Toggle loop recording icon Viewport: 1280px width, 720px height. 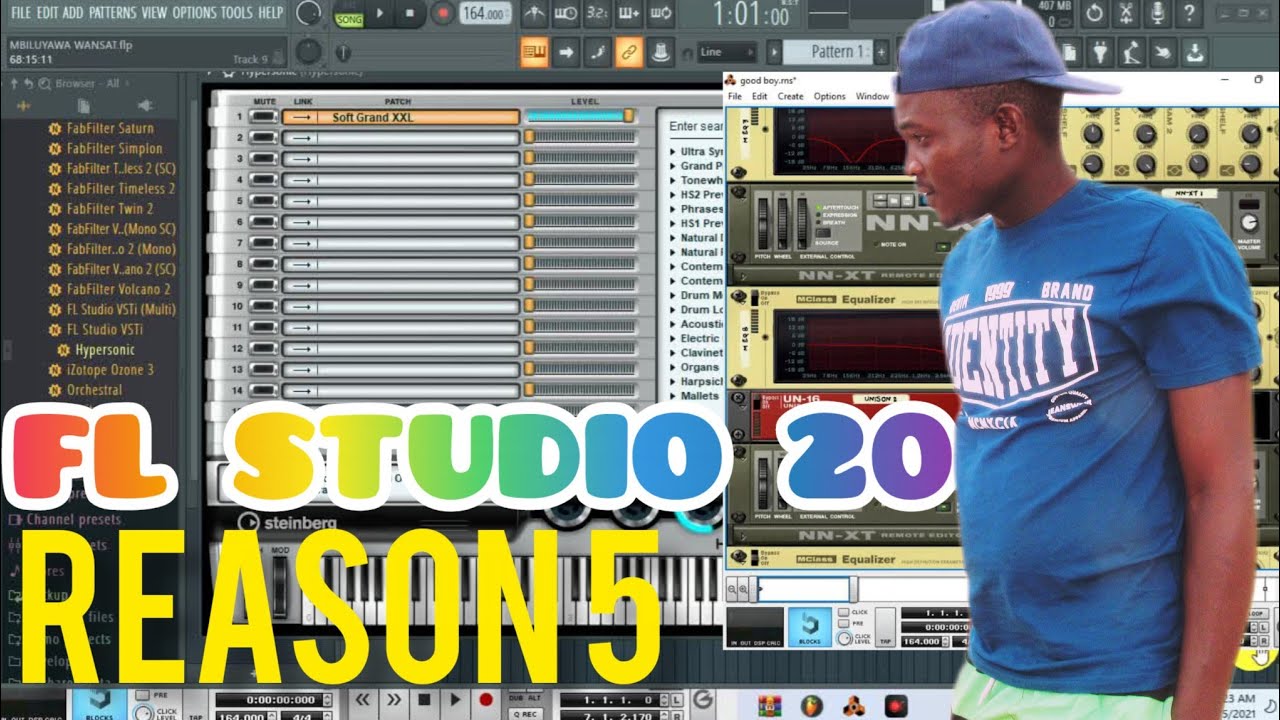point(660,13)
